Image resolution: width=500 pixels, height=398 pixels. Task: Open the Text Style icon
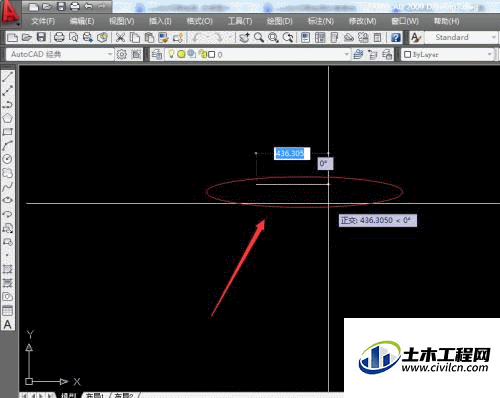click(416, 37)
